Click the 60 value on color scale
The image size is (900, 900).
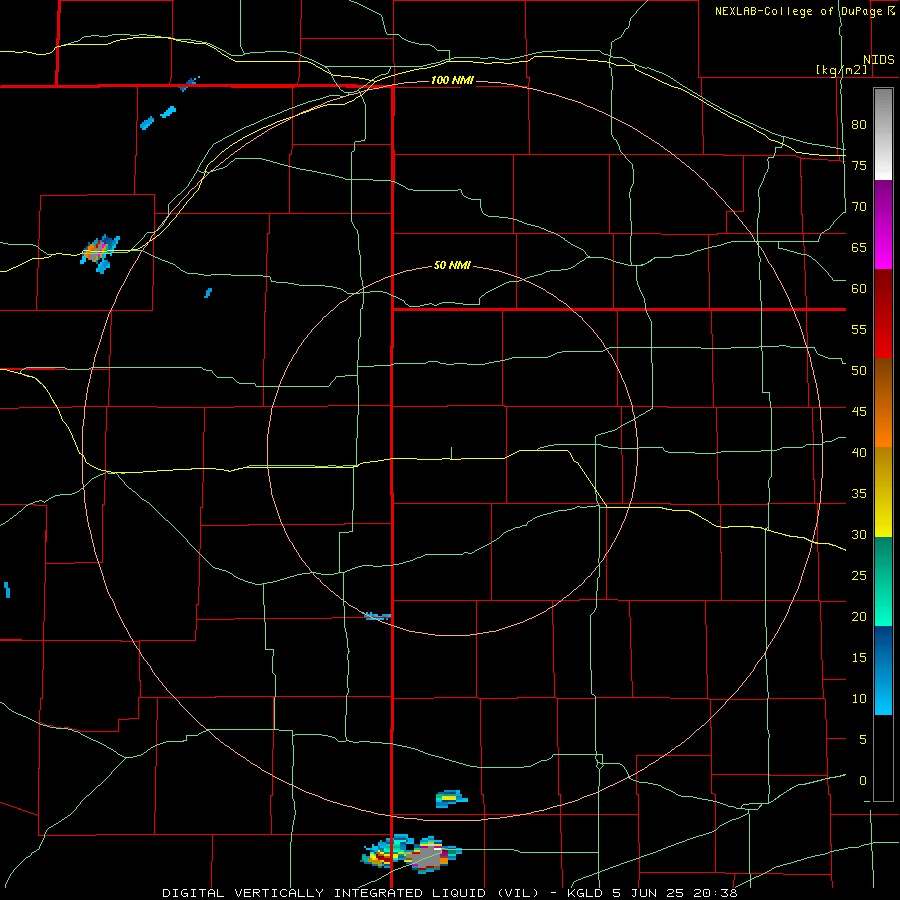click(x=859, y=289)
